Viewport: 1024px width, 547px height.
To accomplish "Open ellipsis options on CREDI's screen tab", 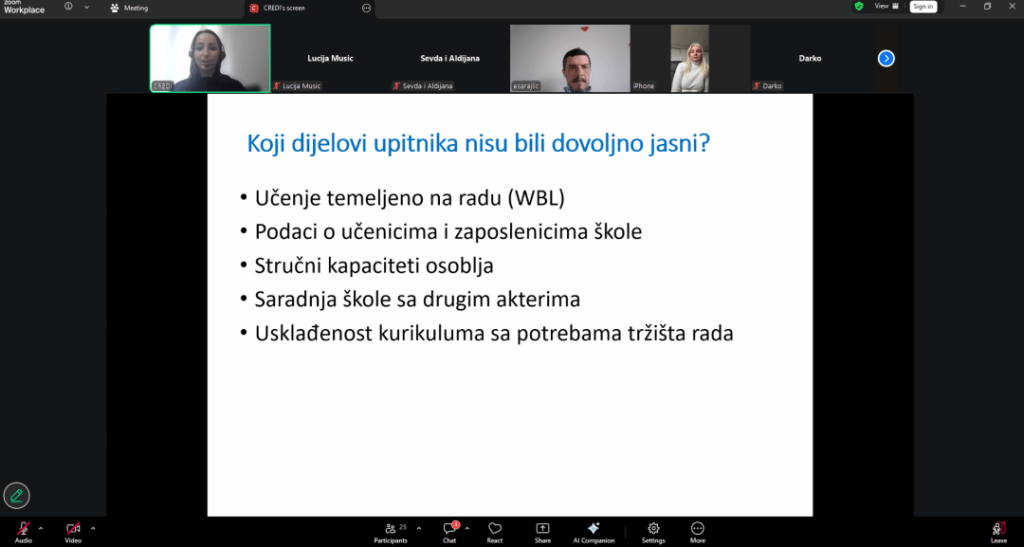I will click(366, 8).
